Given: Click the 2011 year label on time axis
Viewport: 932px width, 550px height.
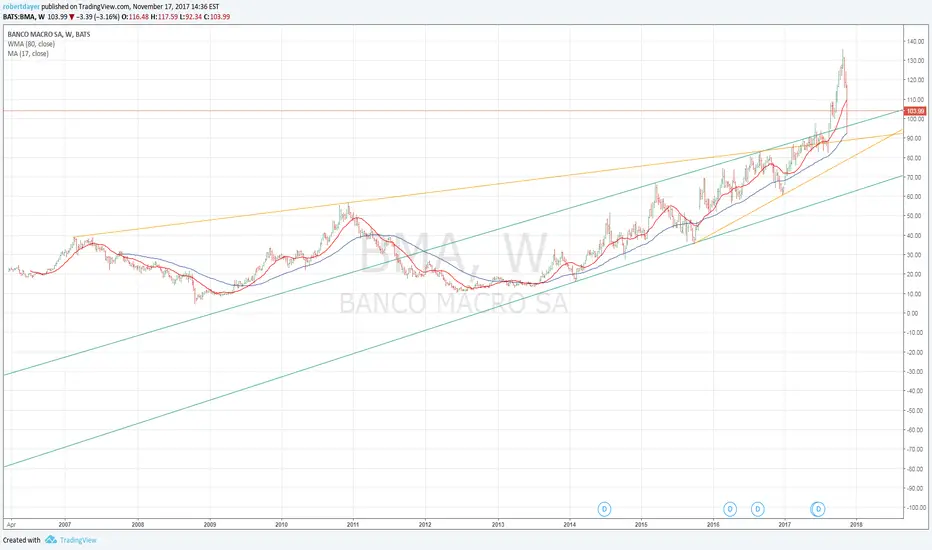Looking at the screenshot, I should coord(353,524).
